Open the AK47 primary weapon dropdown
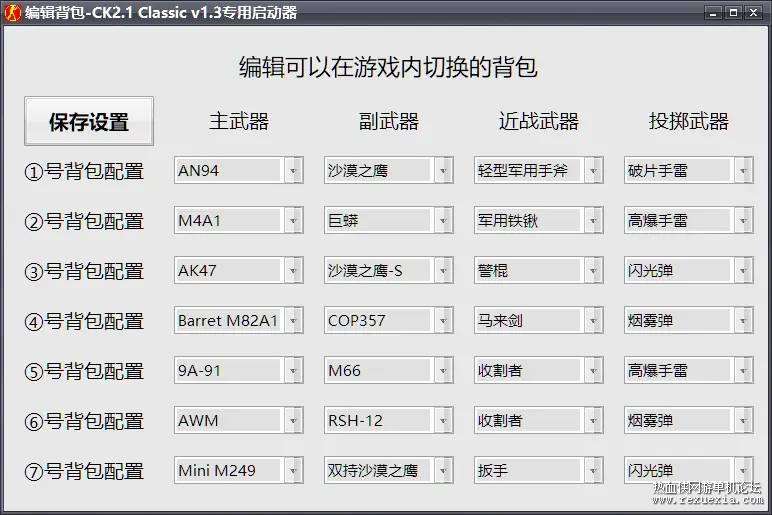Image resolution: width=772 pixels, height=515 pixels. [x=238, y=270]
